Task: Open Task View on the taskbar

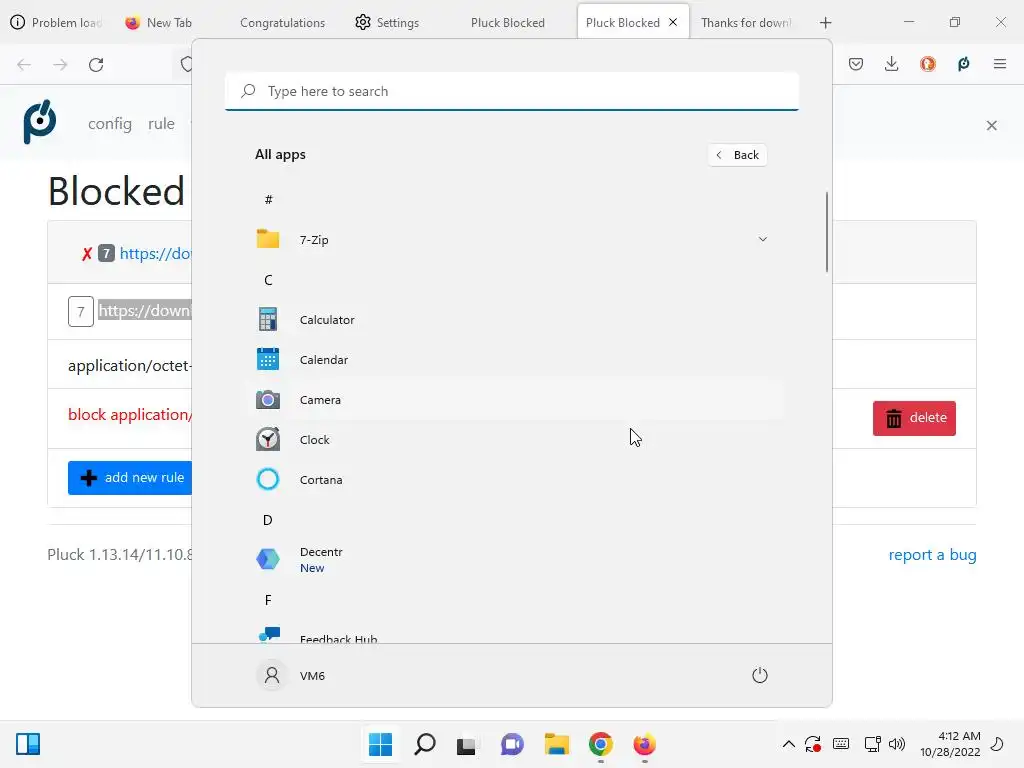Action: click(466, 744)
